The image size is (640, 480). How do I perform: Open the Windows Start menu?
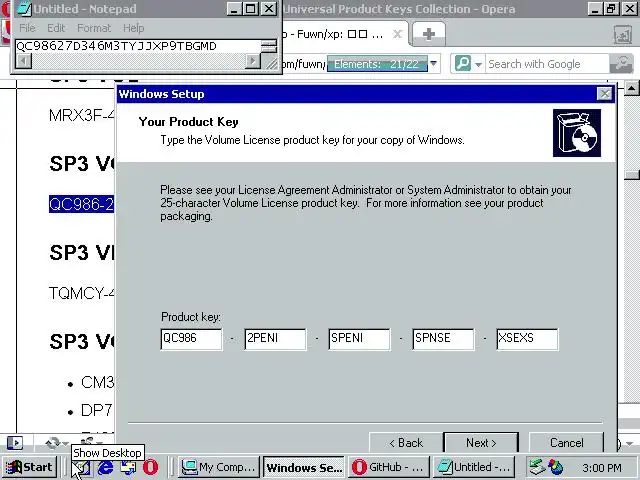click(x=29, y=467)
